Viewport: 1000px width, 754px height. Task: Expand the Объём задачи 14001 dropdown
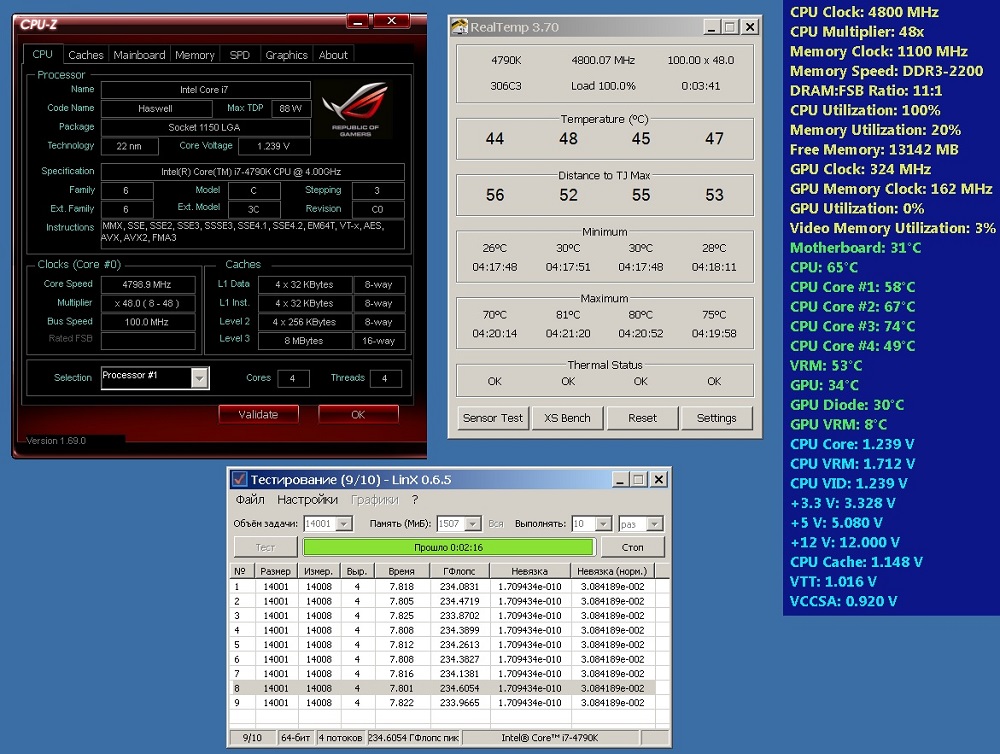[344, 524]
